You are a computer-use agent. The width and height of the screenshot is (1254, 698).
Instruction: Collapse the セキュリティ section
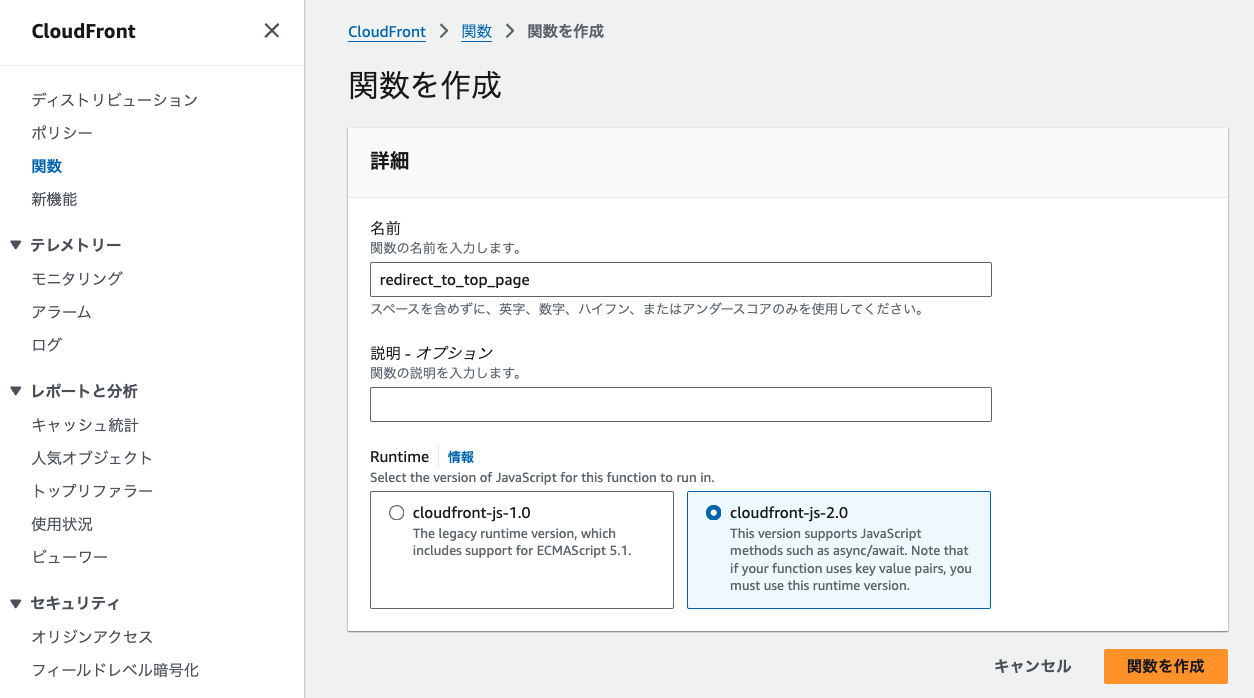[x=15, y=603]
